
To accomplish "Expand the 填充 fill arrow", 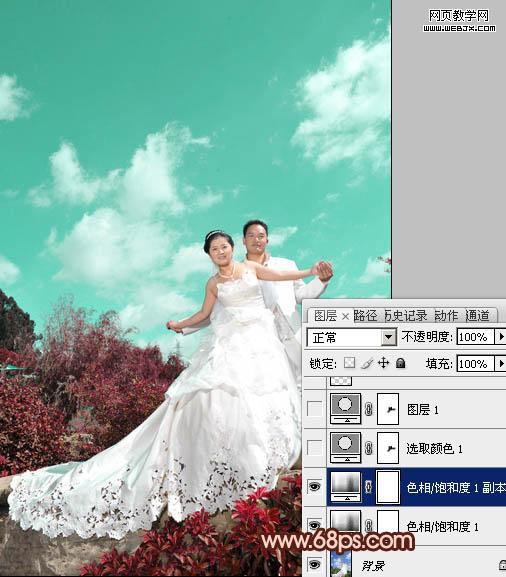I will 500,364.
